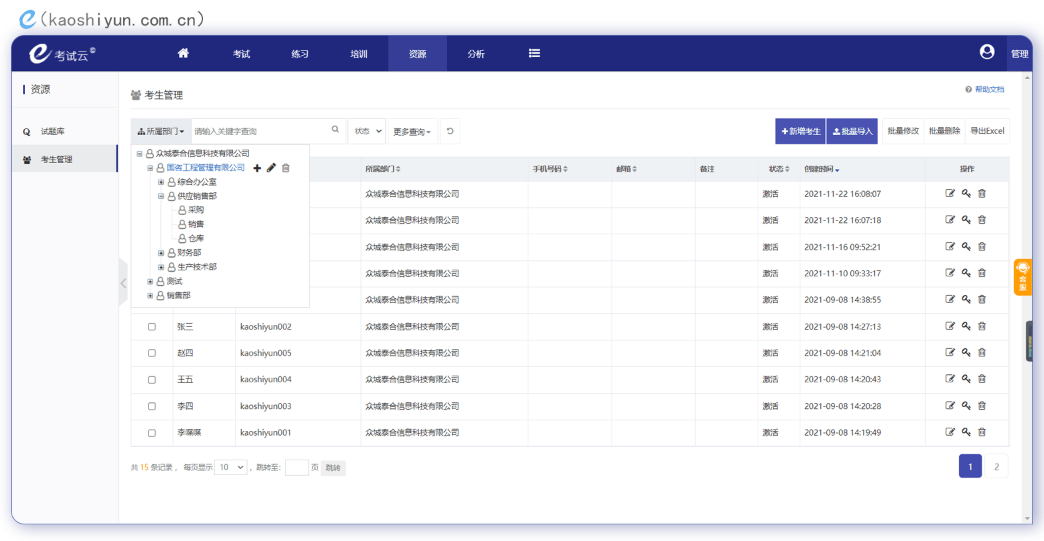The height and width of the screenshot is (541, 1044).
Task: Add a sub-department under 国咨工程管理有限公司 with the plus icon
Action: [x=257, y=168]
